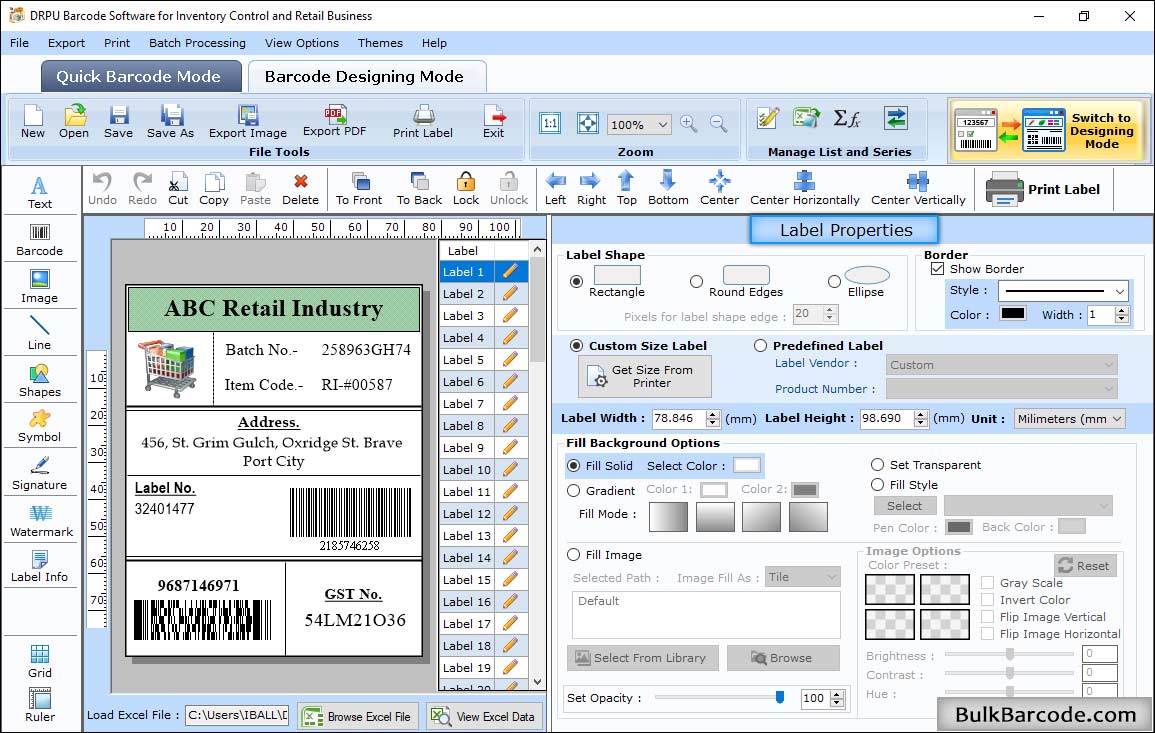Click the Lock icon
Image resolution: width=1155 pixels, height=733 pixels.
466,189
